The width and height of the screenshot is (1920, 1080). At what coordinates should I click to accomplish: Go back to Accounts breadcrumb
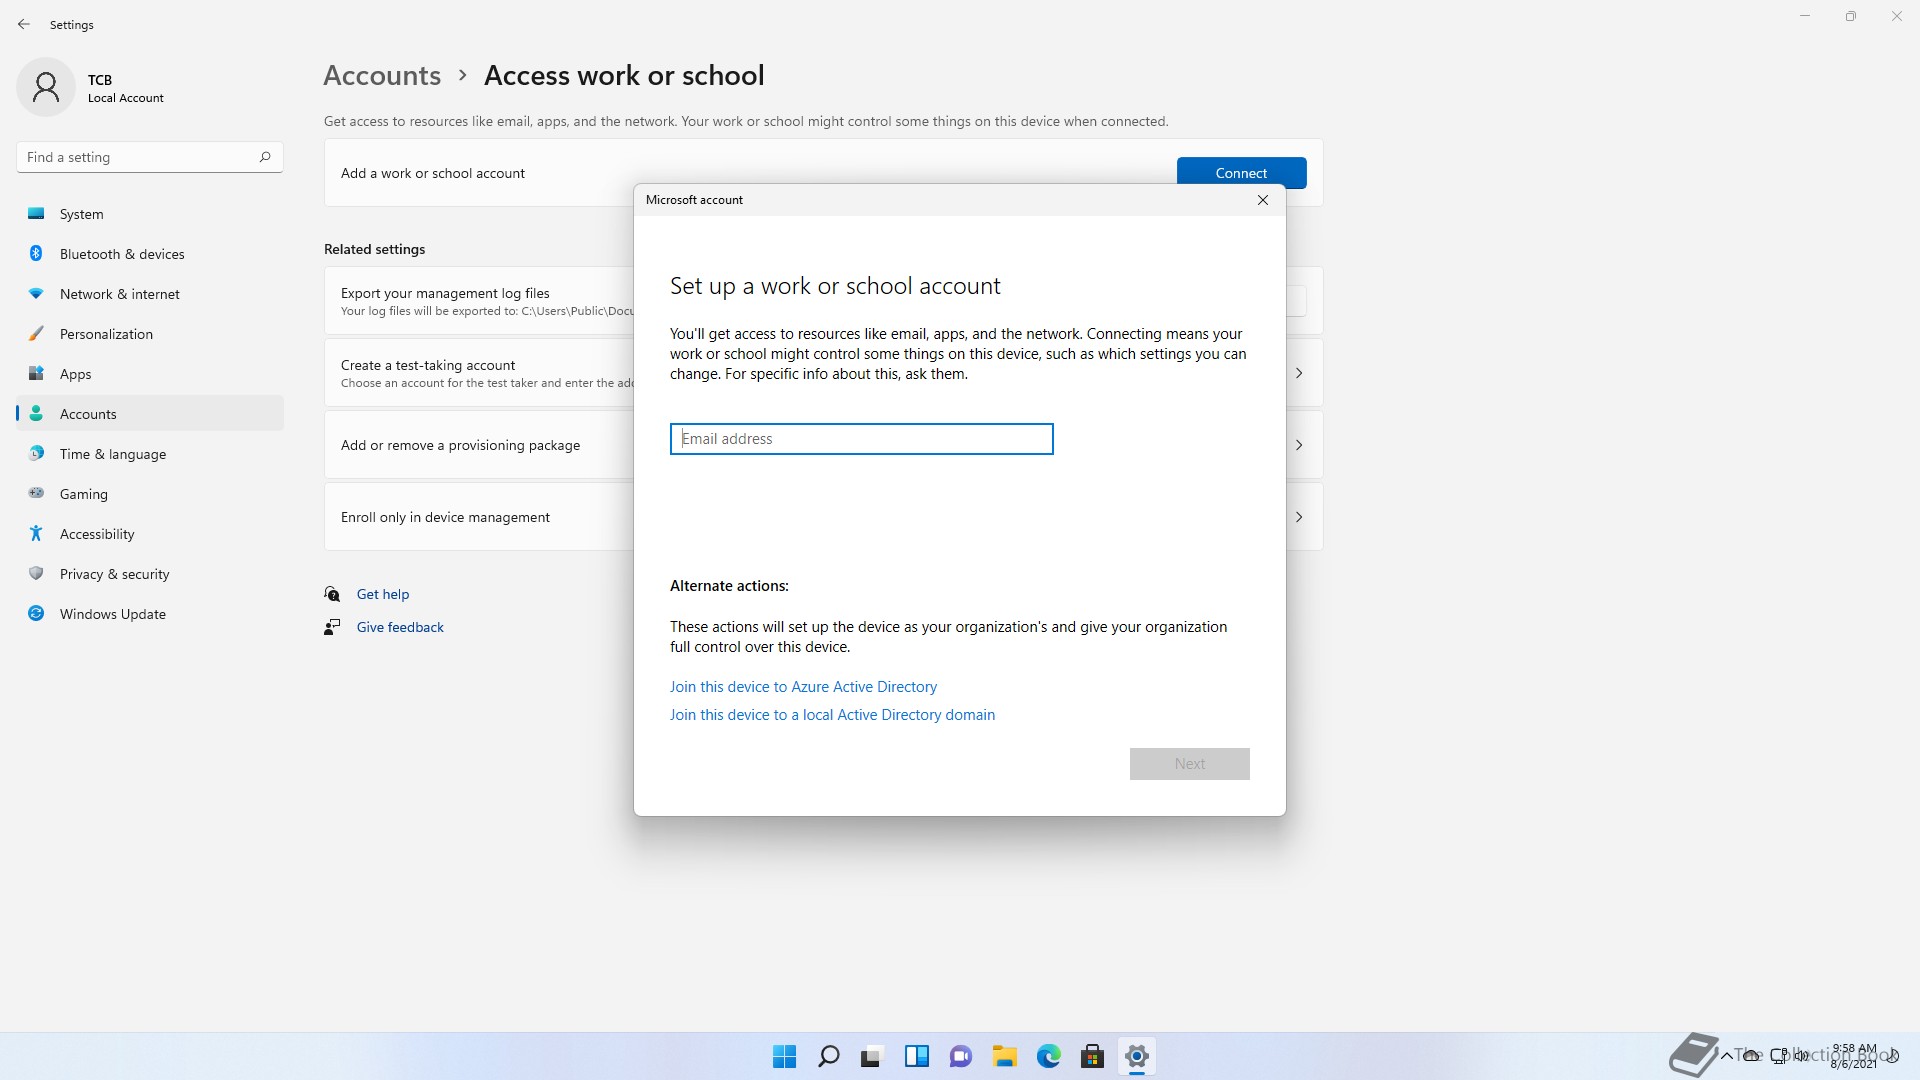tap(382, 75)
